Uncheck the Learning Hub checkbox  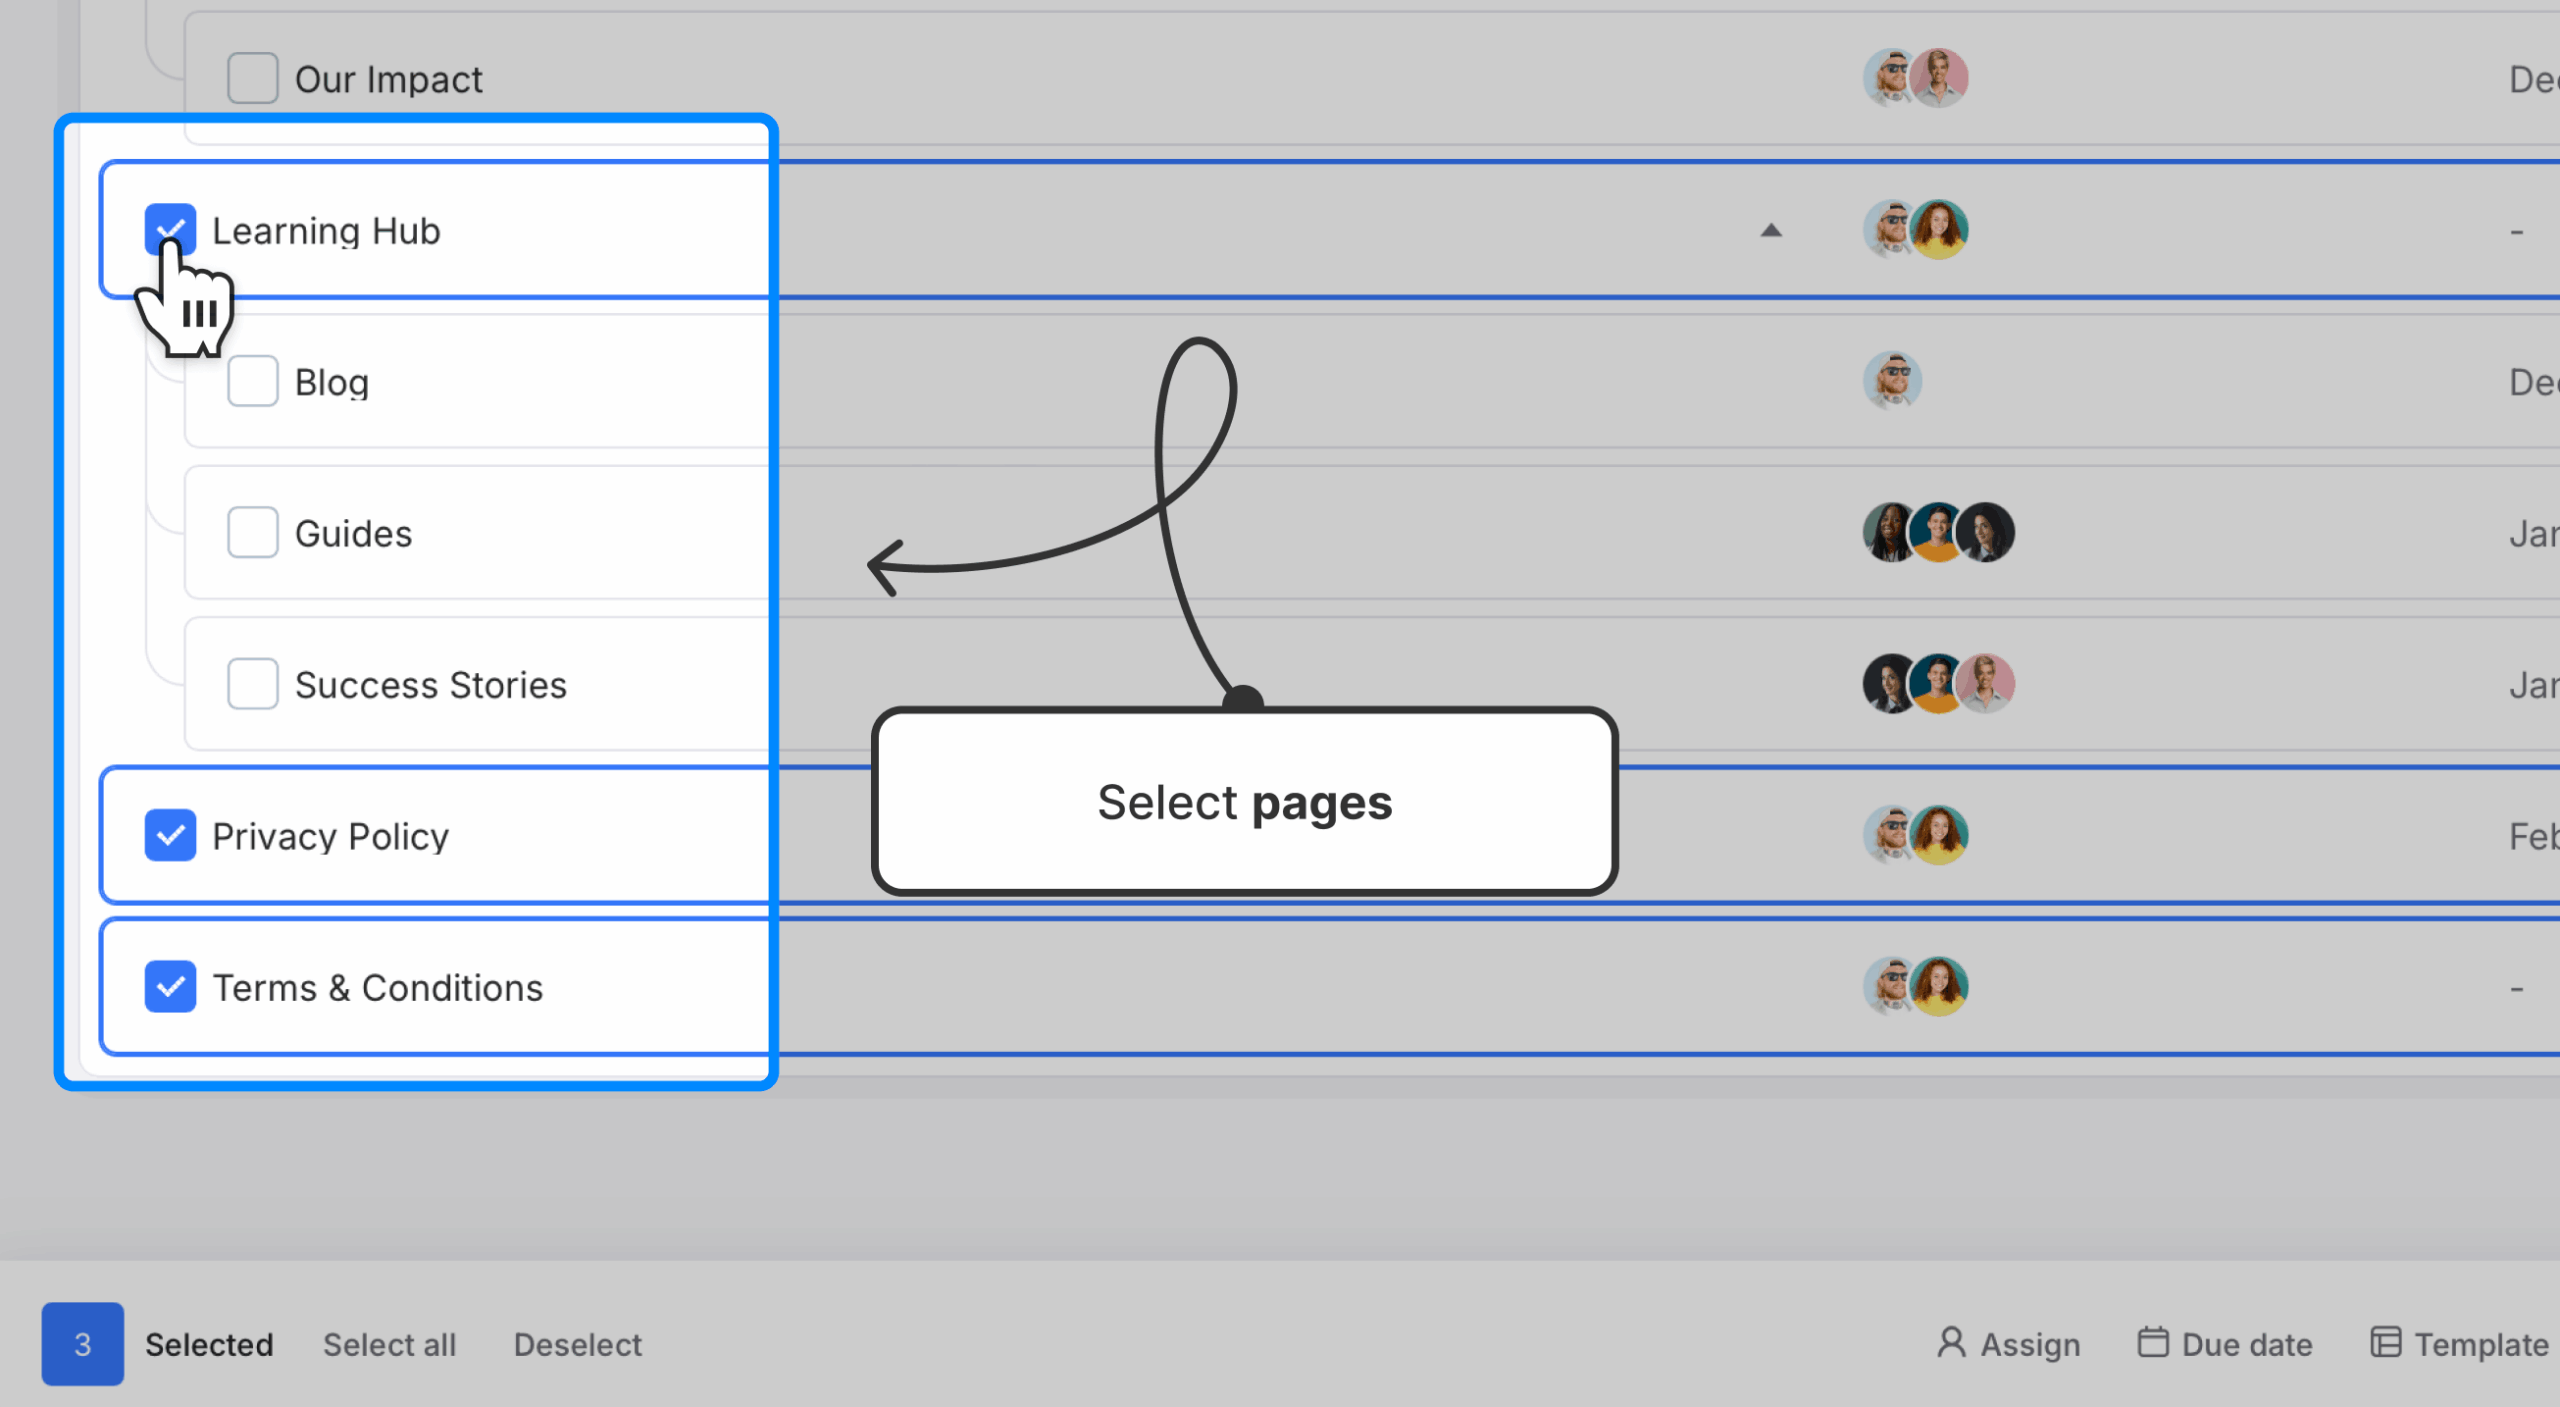170,230
